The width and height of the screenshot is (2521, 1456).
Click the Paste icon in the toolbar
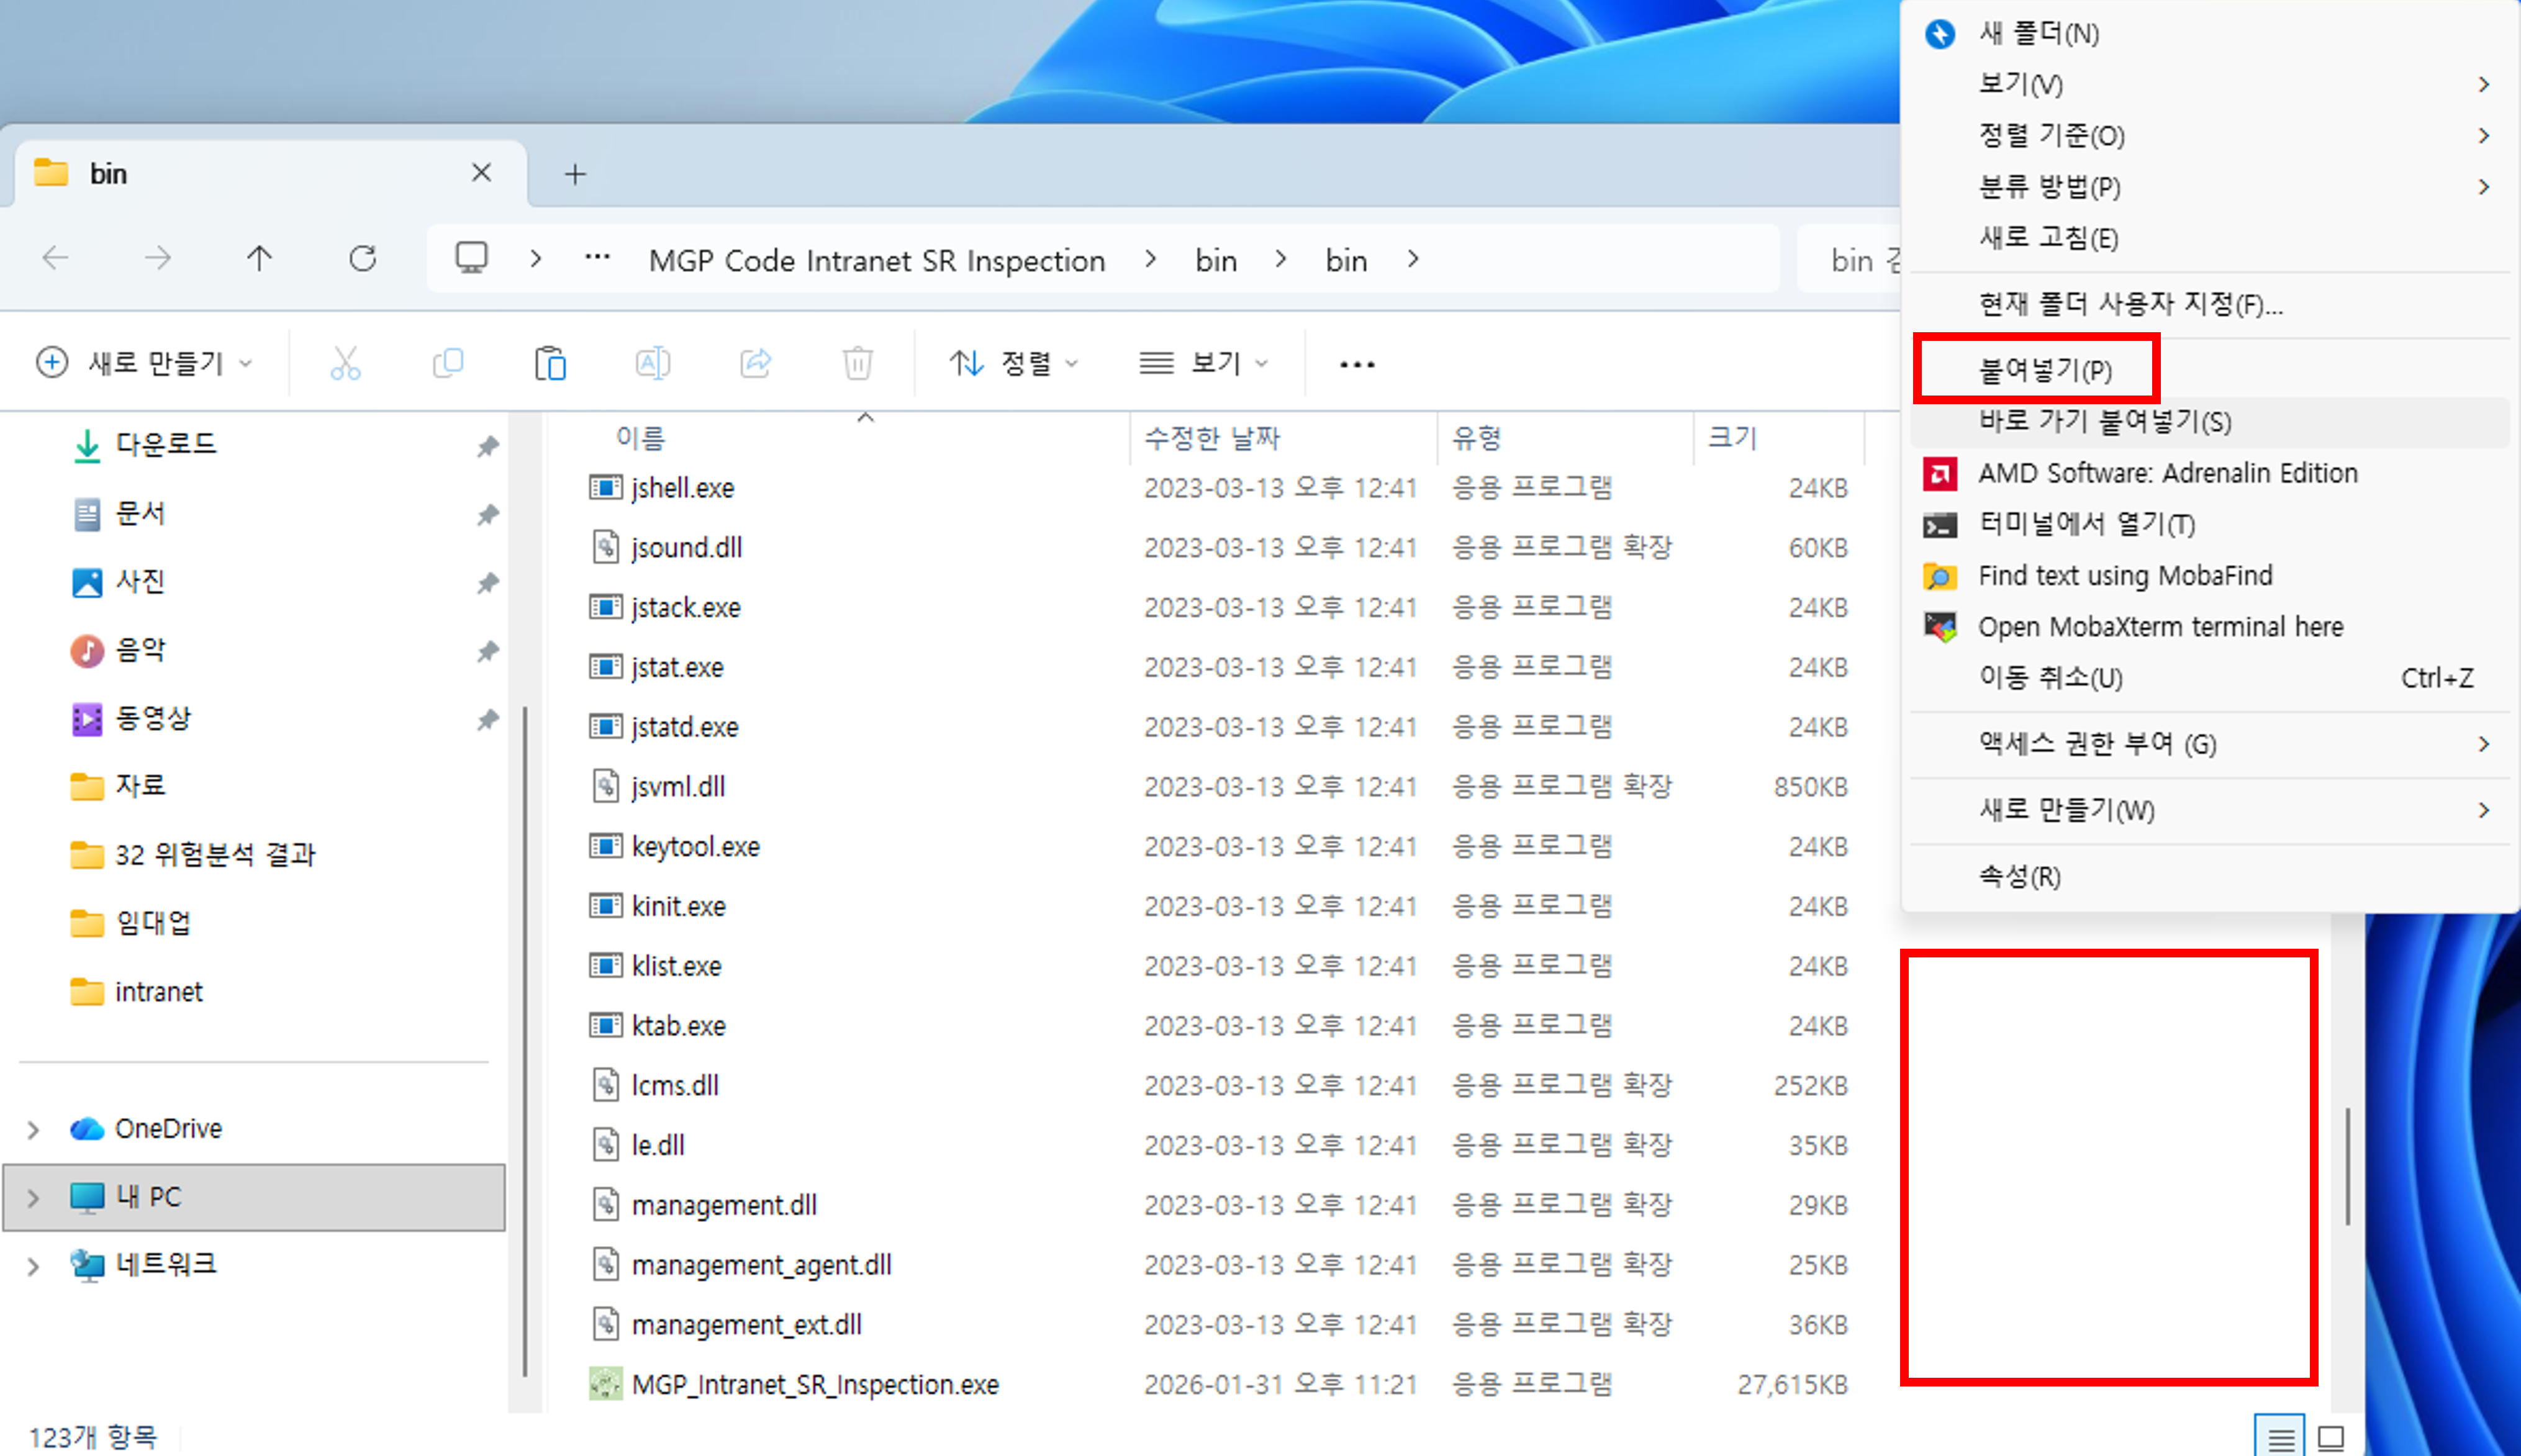tap(550, 362)
